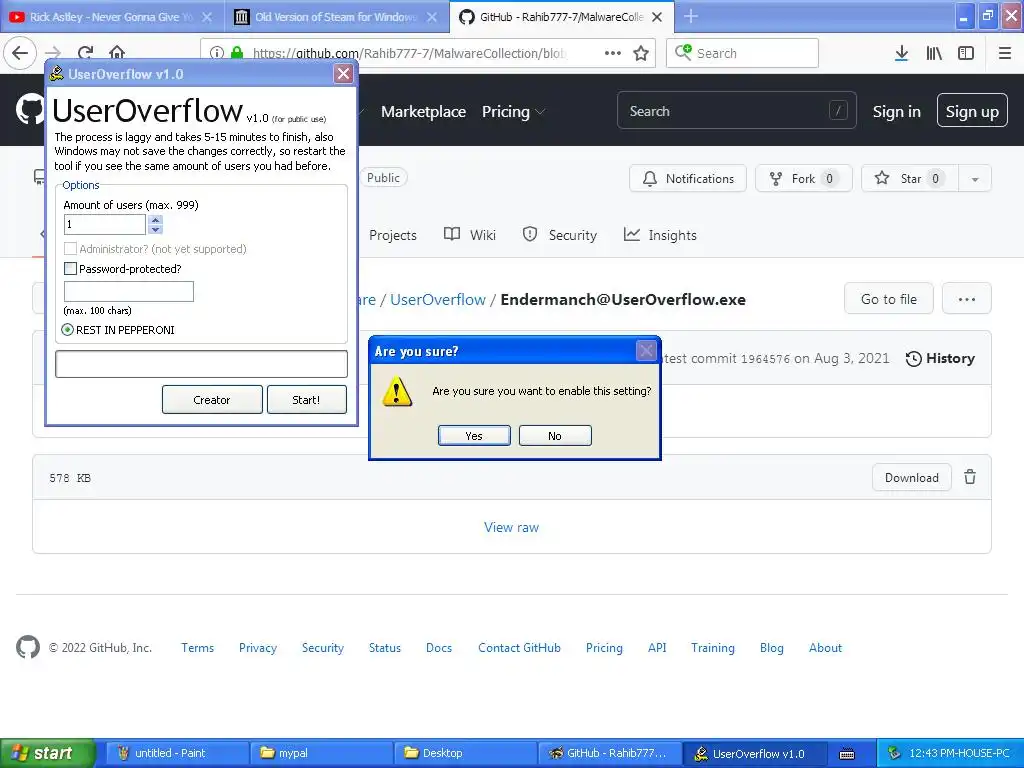Open the Wiki tab
This screenshot has height=768, width=1024.
[470, 235]
